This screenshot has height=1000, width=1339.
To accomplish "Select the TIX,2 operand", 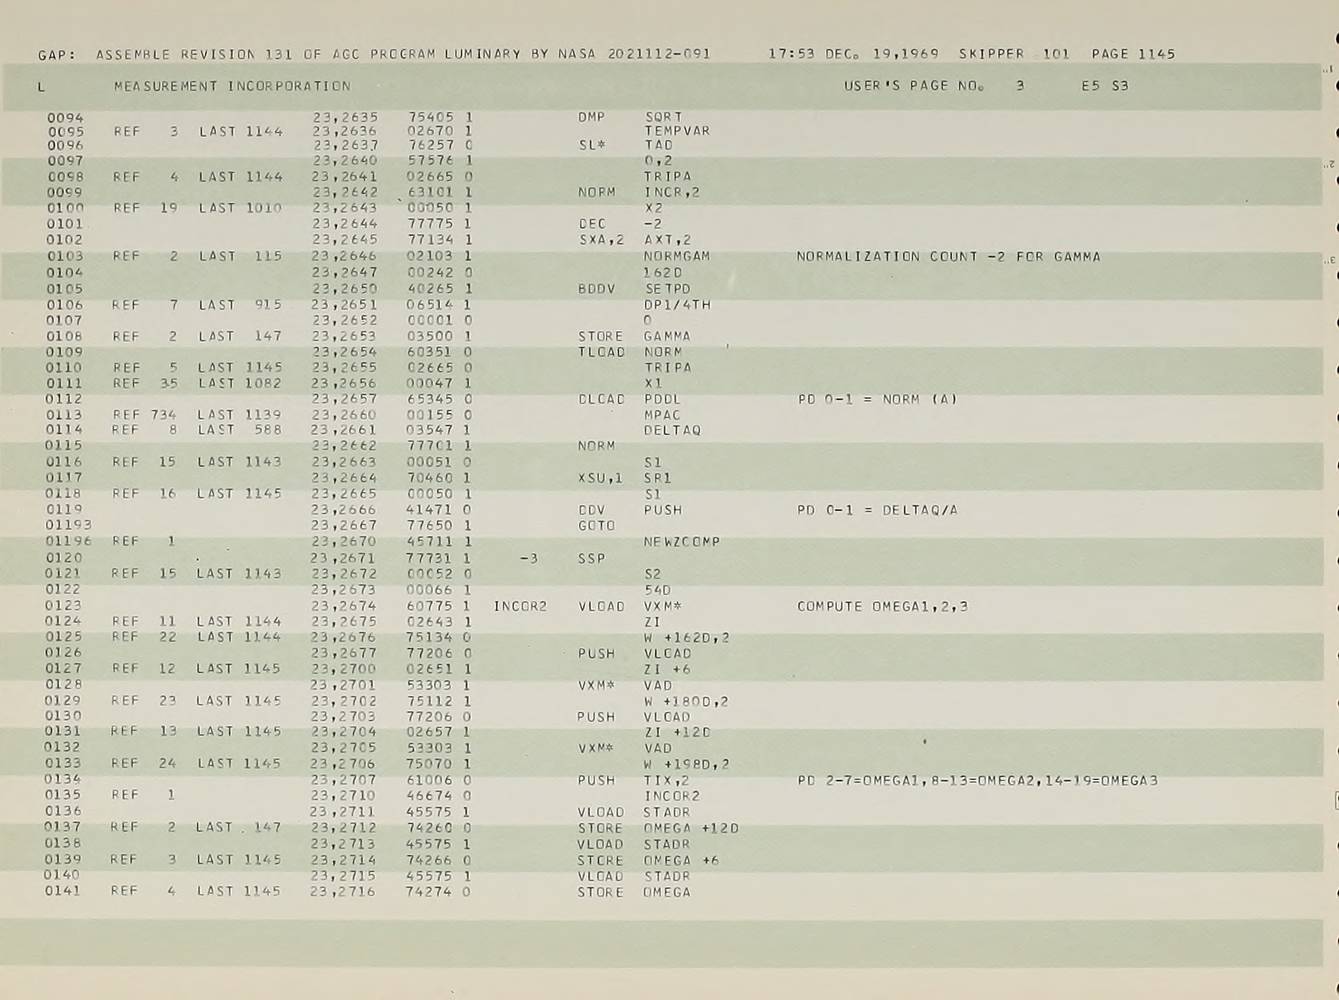I will click(666, 780).
